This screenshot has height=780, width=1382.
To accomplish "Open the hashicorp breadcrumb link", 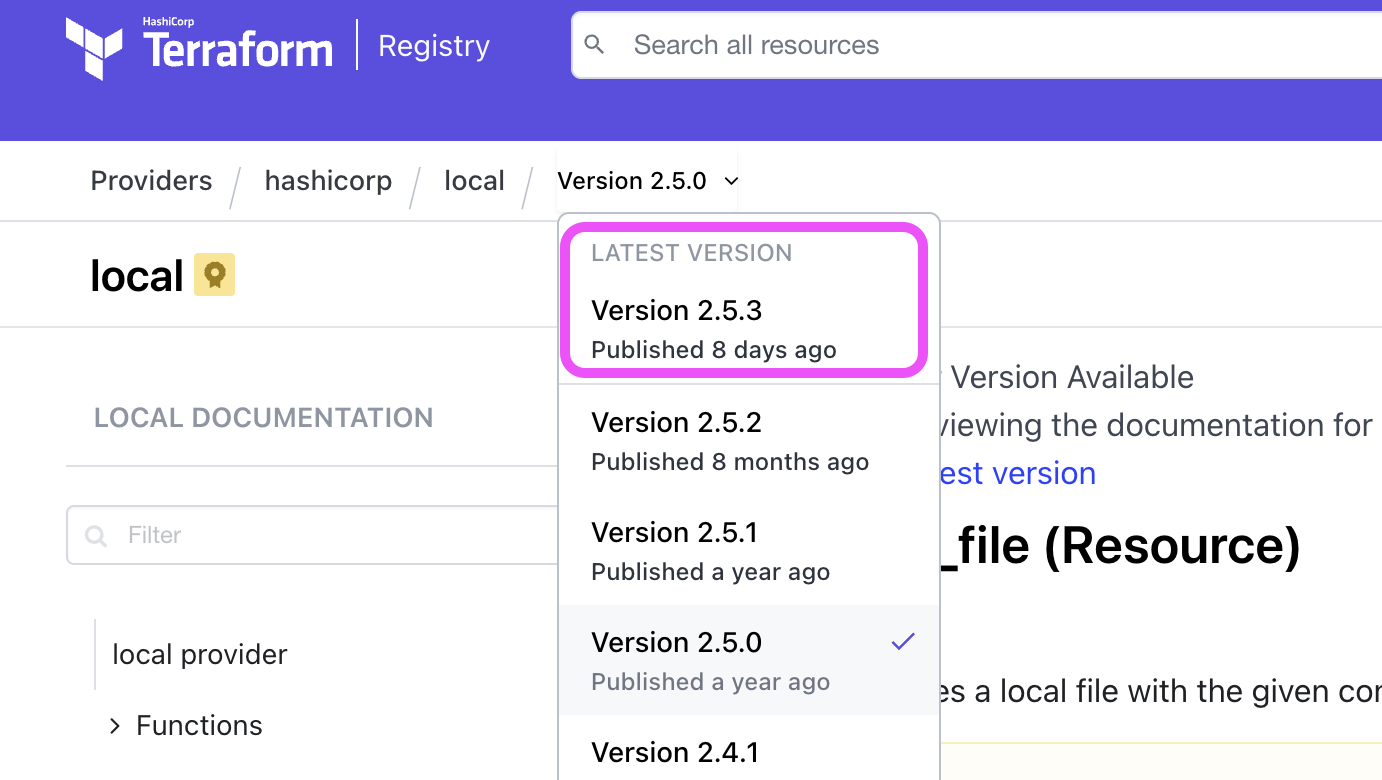I will point(328,181).
